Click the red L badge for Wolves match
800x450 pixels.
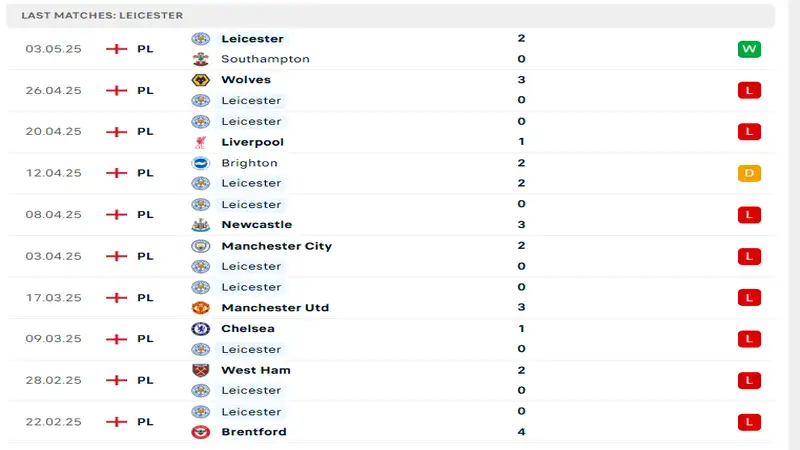click(749, 90)
